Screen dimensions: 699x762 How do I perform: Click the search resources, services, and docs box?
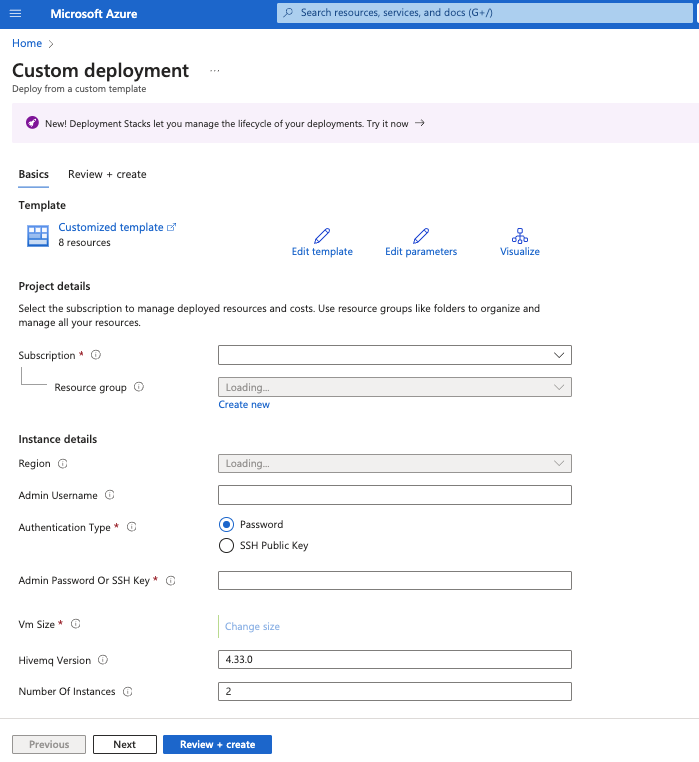(x=485, y=13)
